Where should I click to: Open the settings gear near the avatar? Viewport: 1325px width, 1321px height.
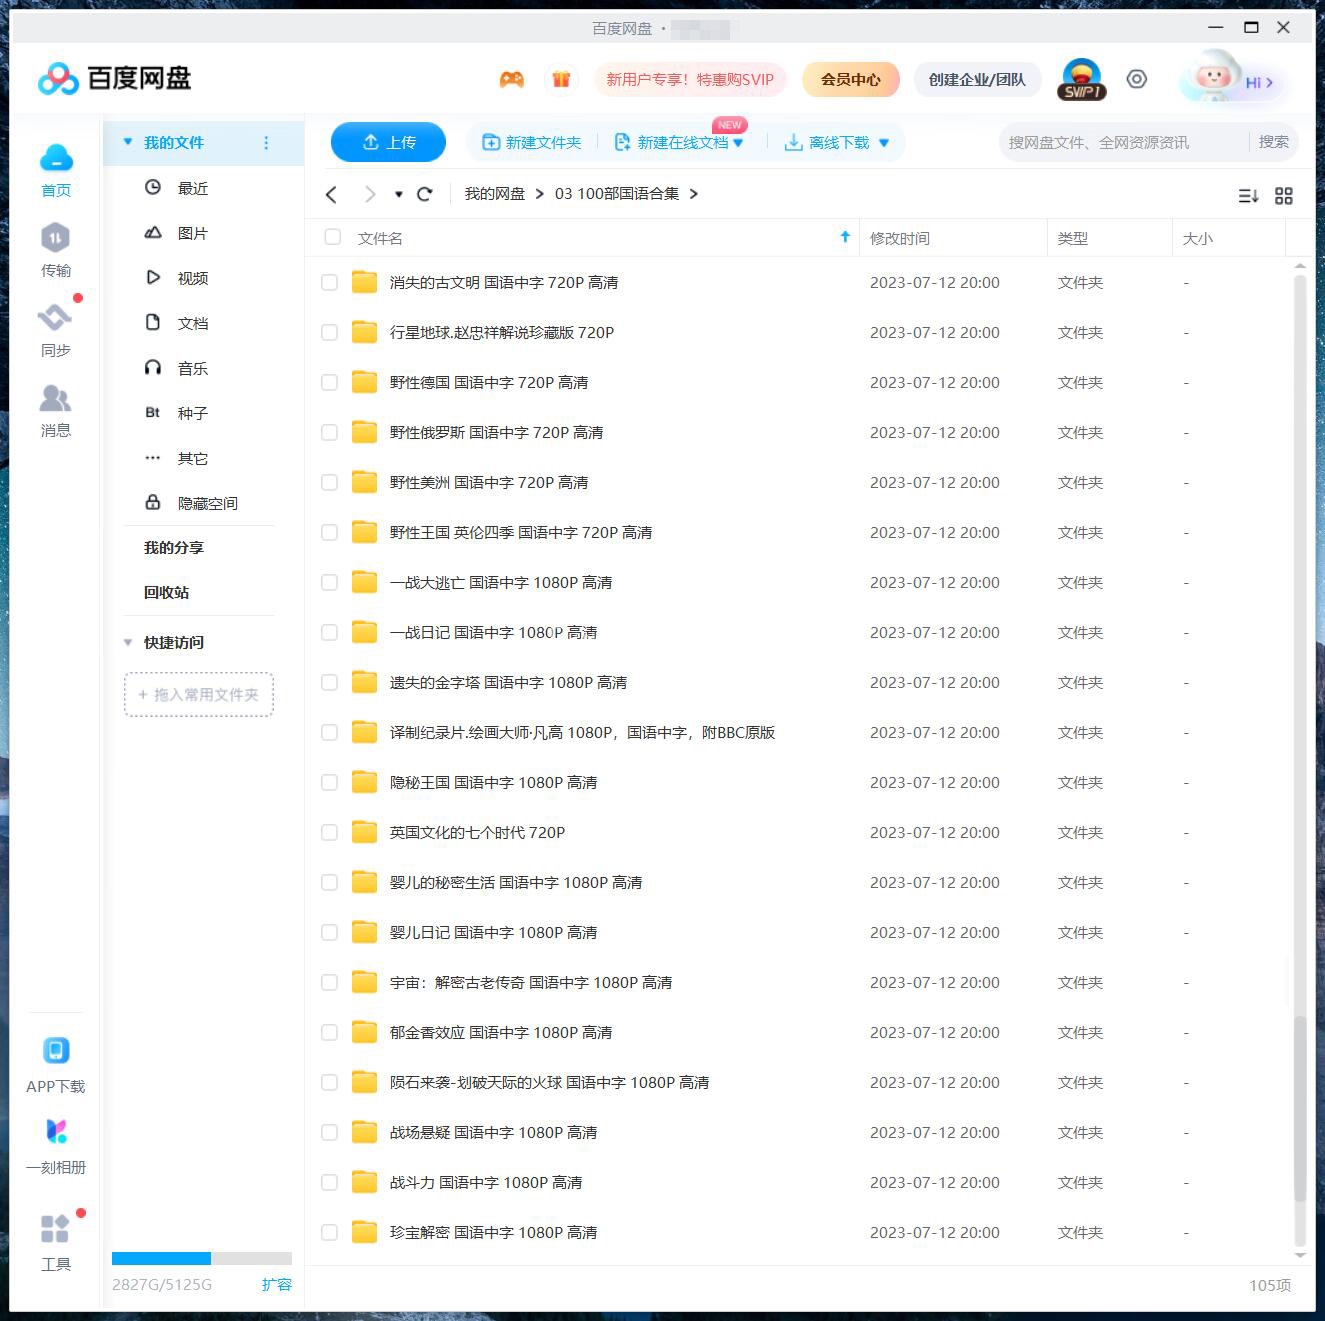pyautogui.click(x=1137, y=79)
